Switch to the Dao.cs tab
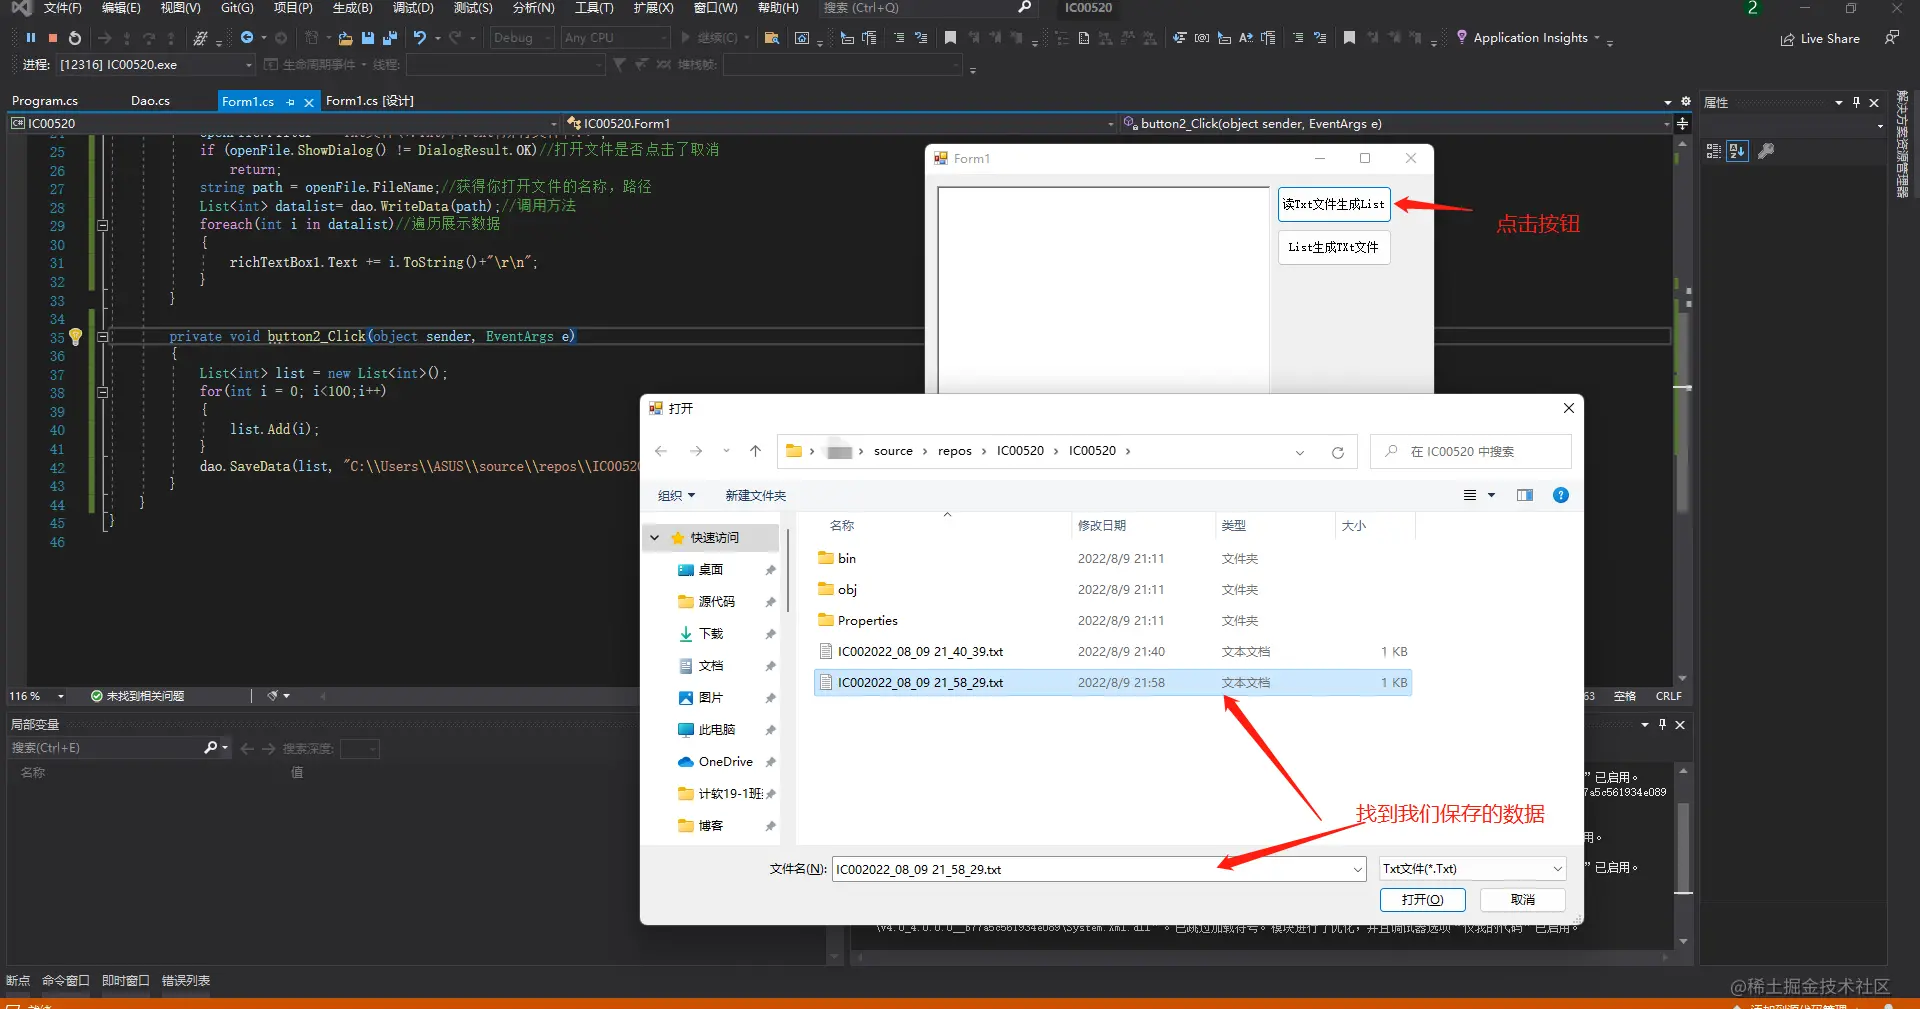 pyautogui.click(x=150, y=101)
